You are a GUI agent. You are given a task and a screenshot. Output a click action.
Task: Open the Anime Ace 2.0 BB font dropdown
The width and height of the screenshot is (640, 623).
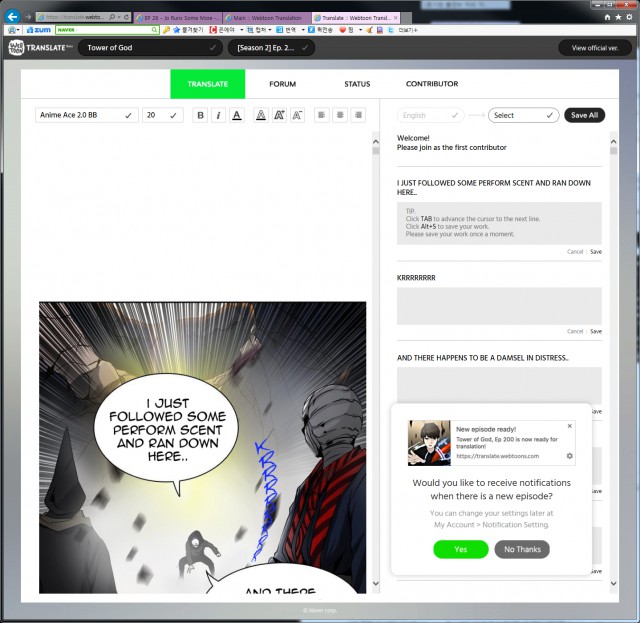coord(86,116)
